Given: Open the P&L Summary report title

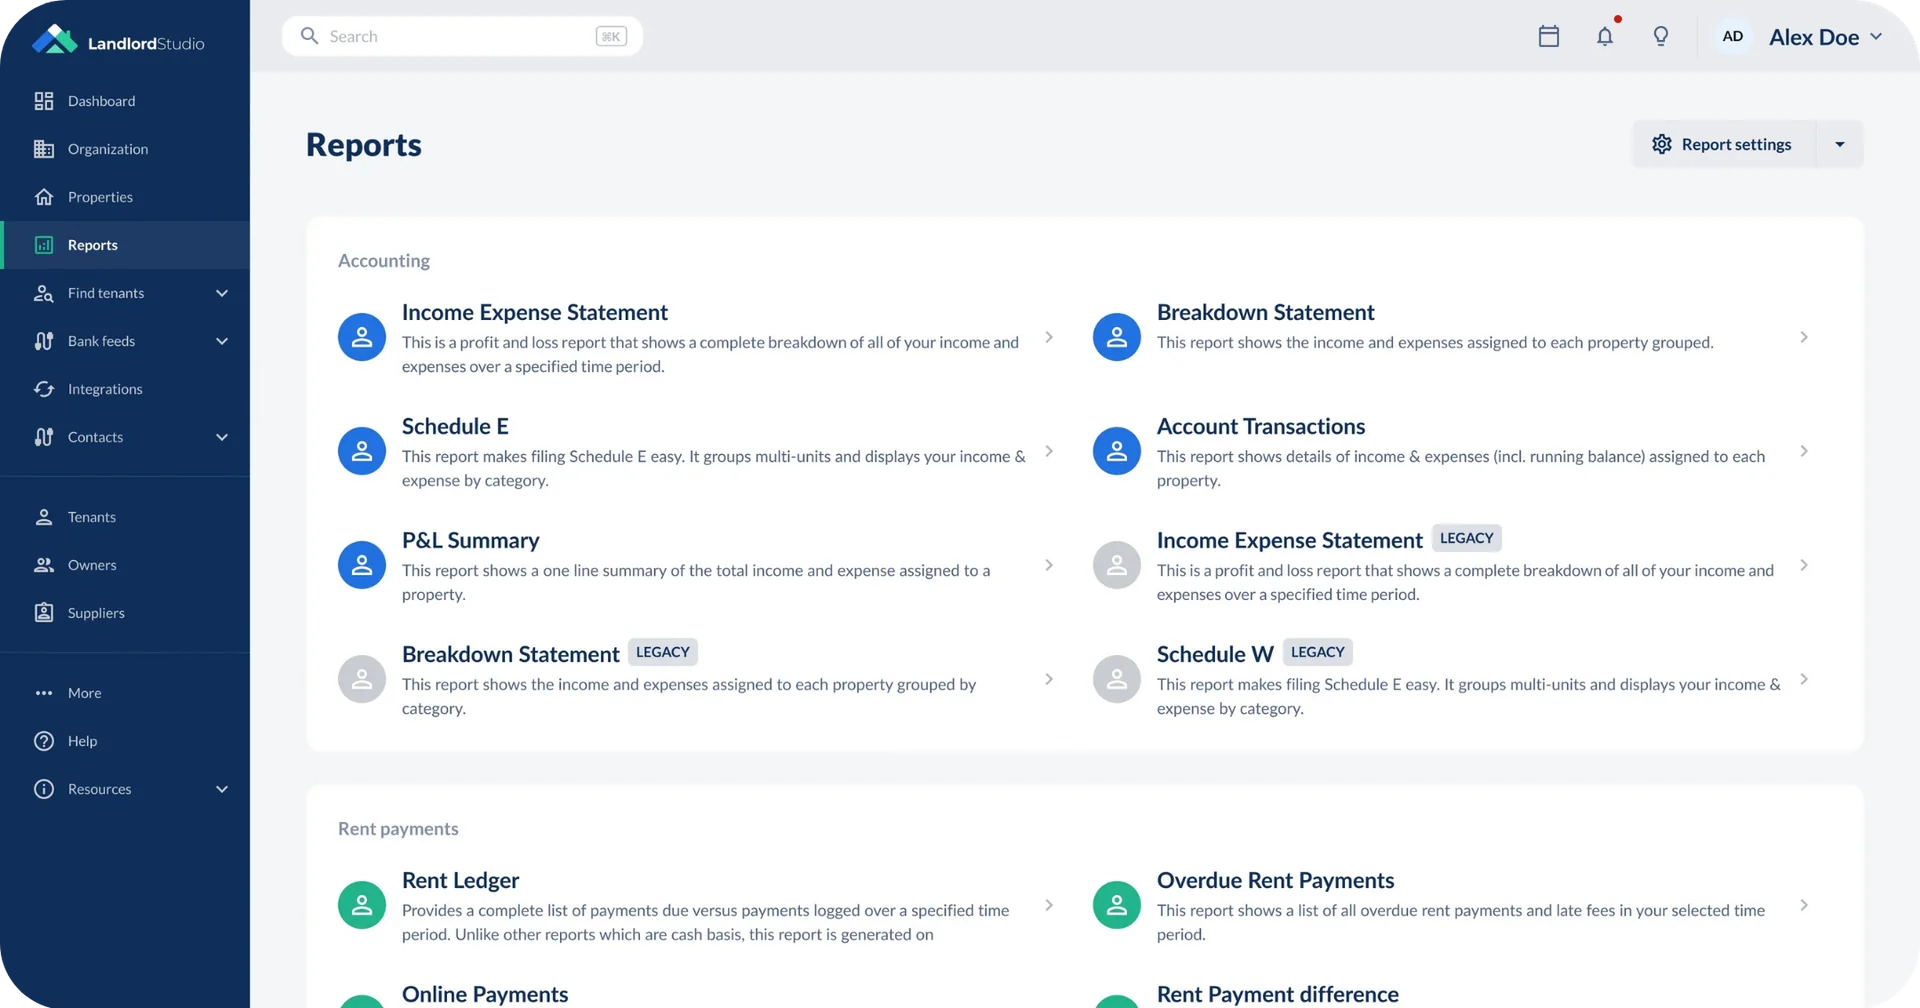Looking at the screenshot, I should click(470, 540).
